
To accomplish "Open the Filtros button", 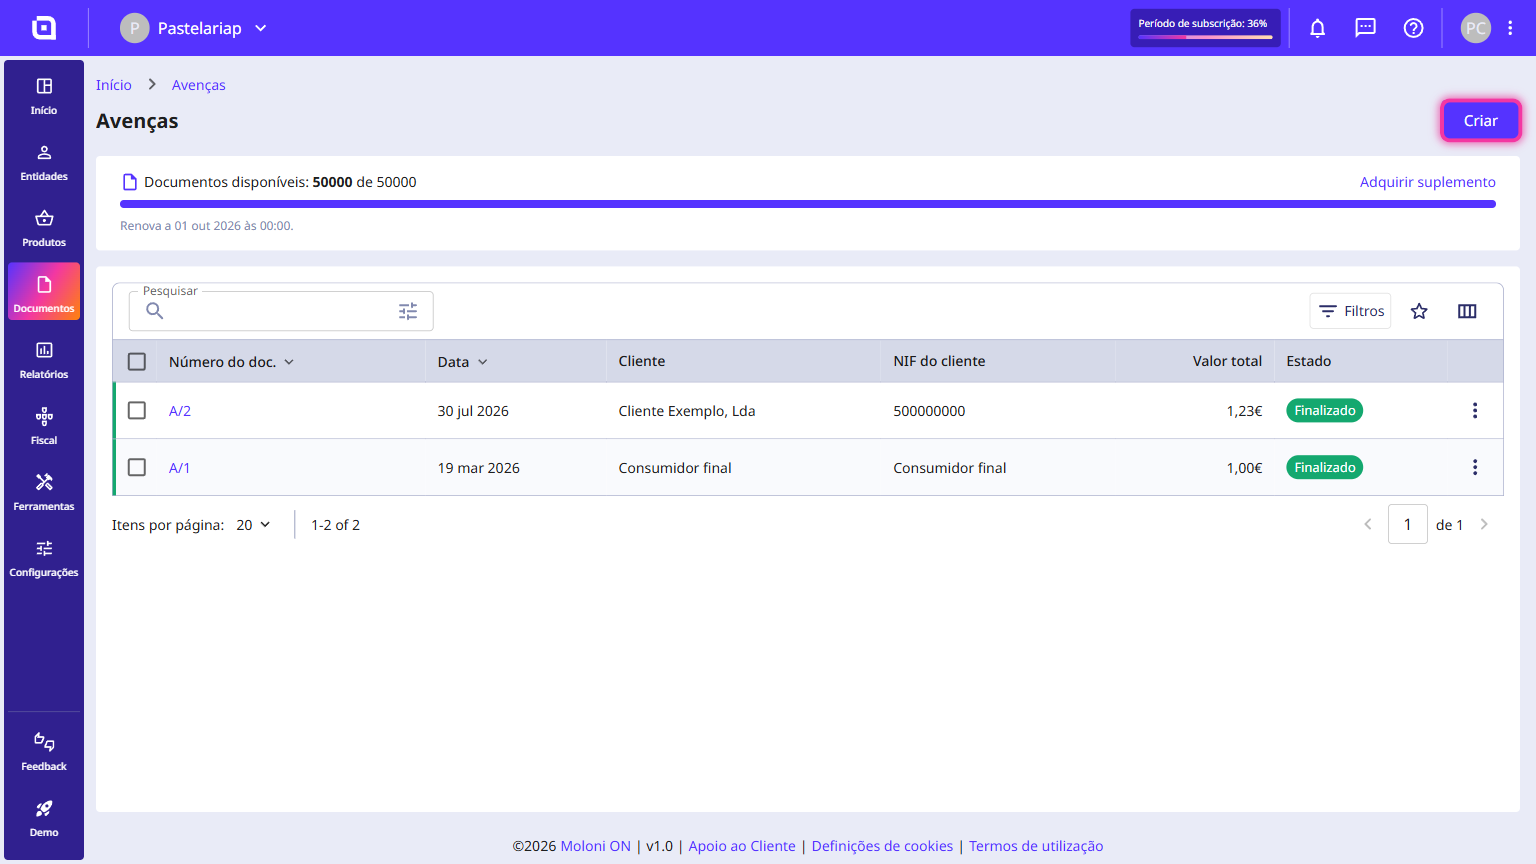I will click(x=1351, y=311).
